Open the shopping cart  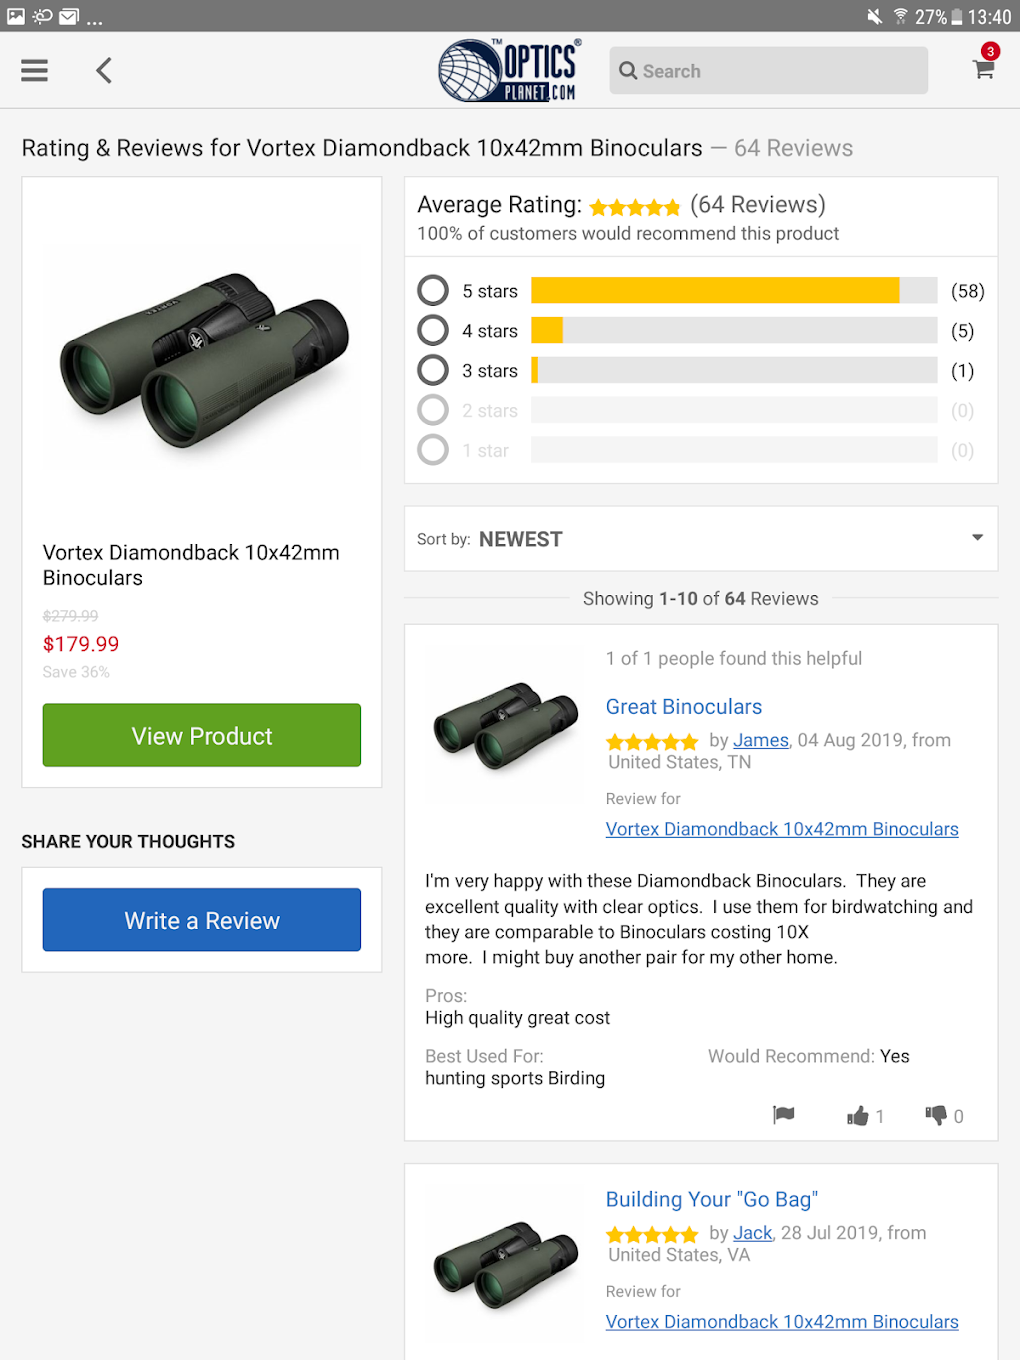point(983,69)
